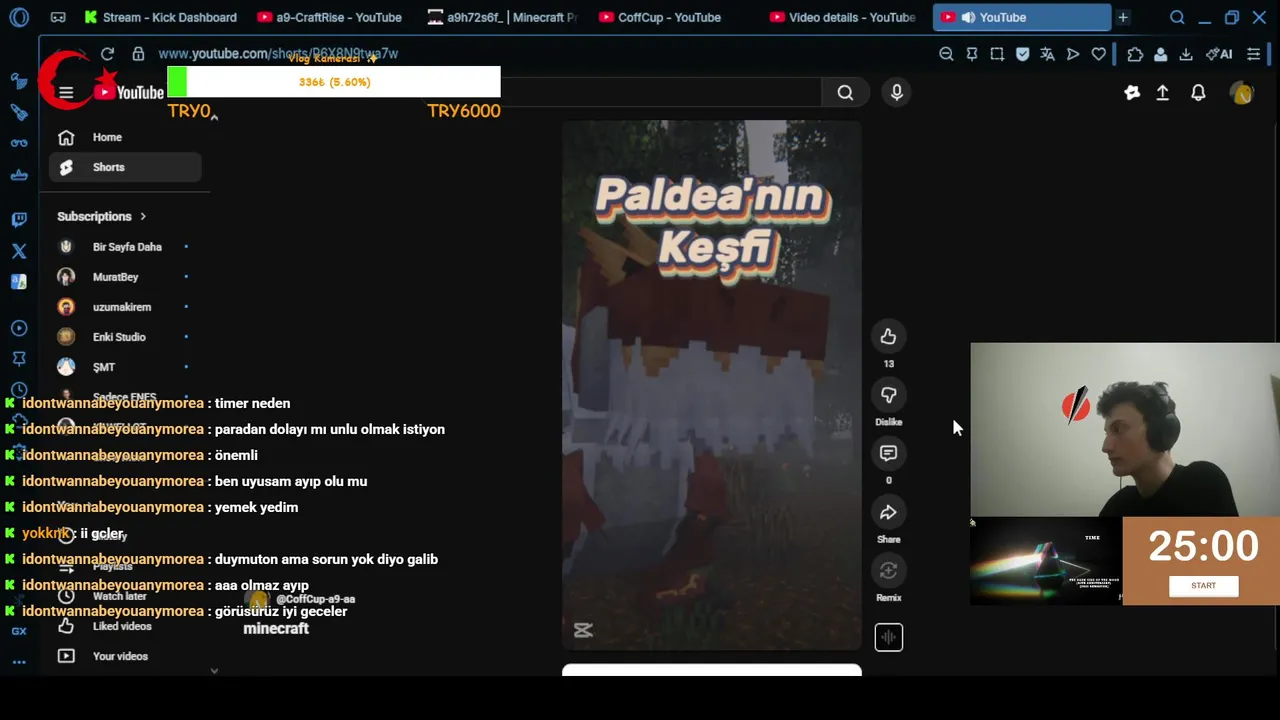Open YouTube notifications bell
This screenshot has height=720, width=1280.
pyautogui.click(x=1198, y=93)
